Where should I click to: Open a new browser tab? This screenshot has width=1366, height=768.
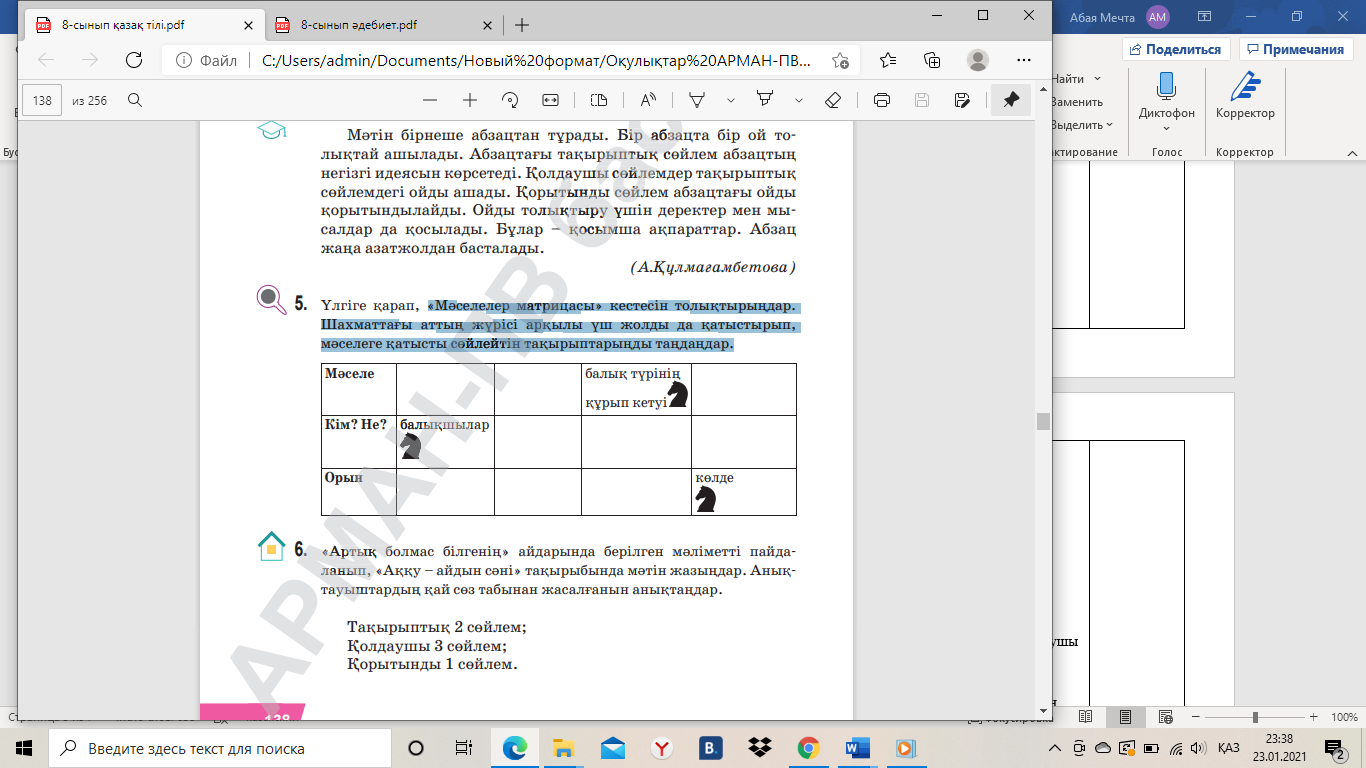point(521,25)
